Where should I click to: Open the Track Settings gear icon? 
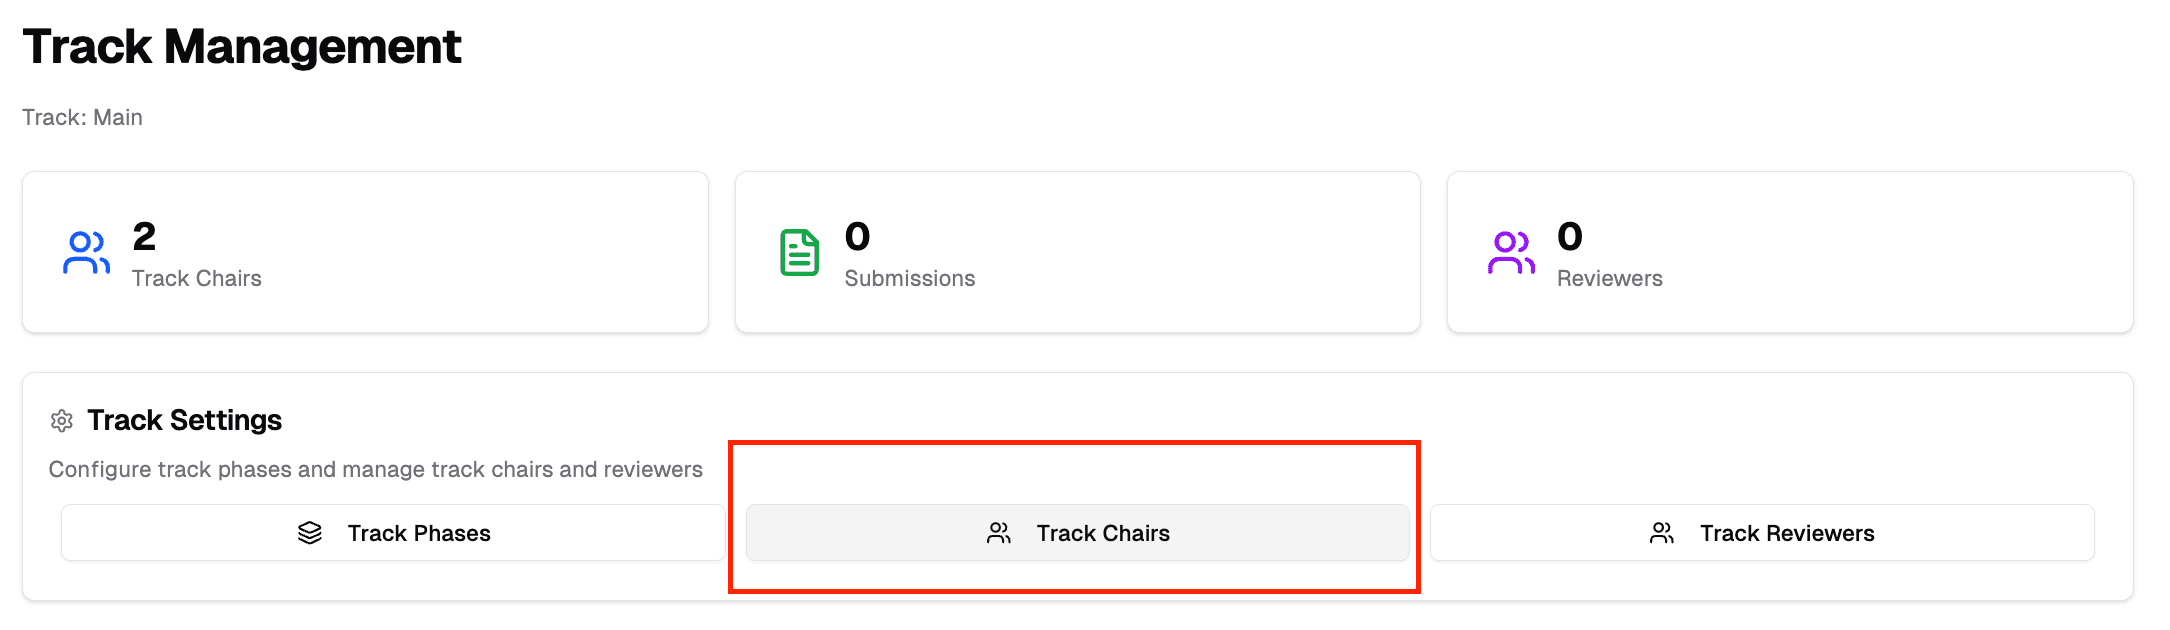point(62,421)
